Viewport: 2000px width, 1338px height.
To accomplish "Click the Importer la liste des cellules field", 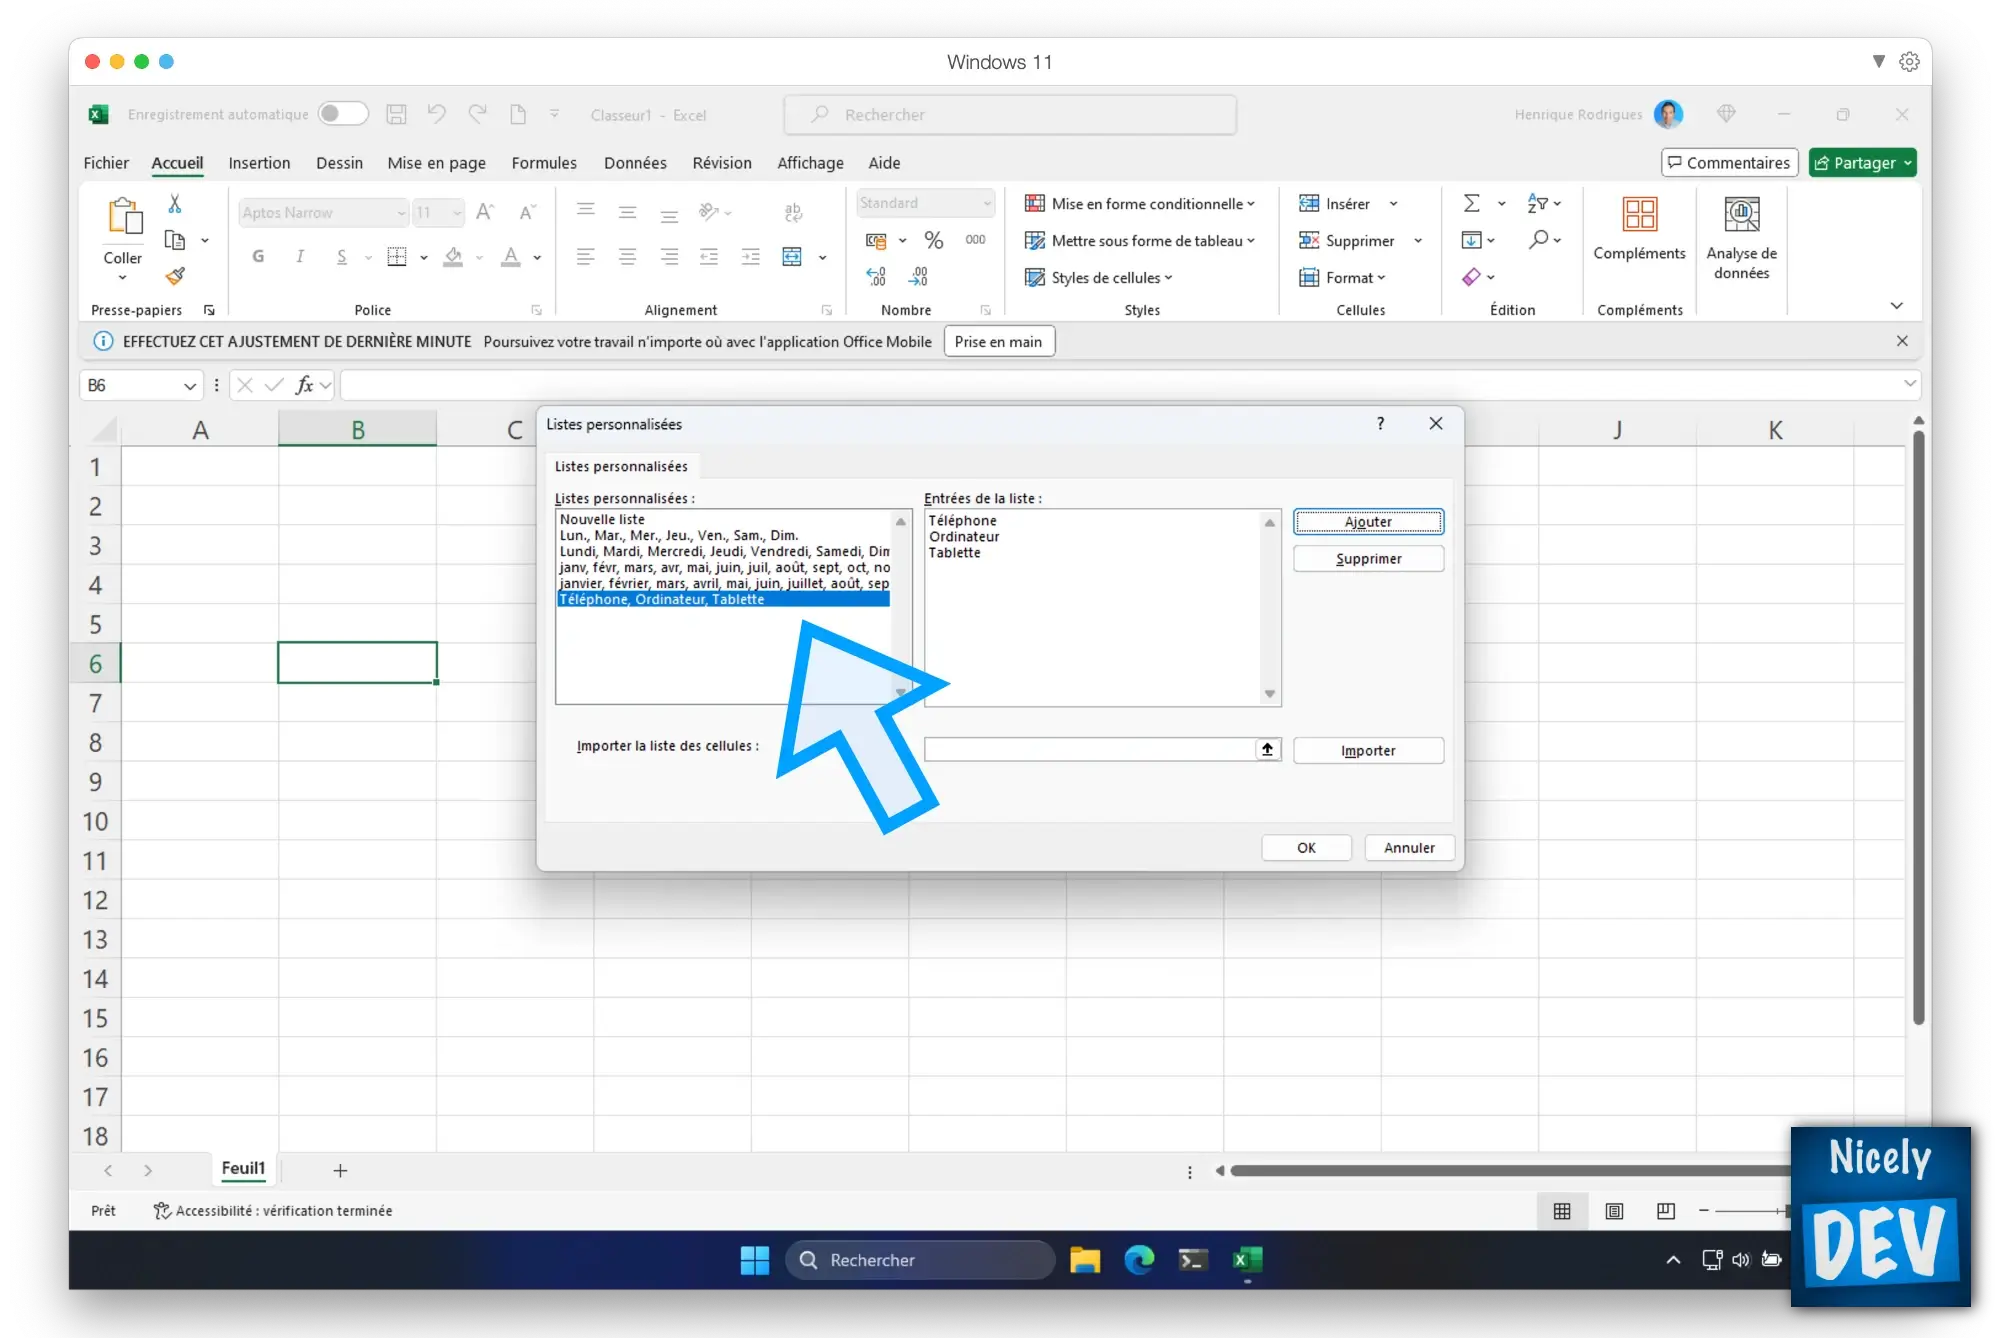I will (1090, 749).
